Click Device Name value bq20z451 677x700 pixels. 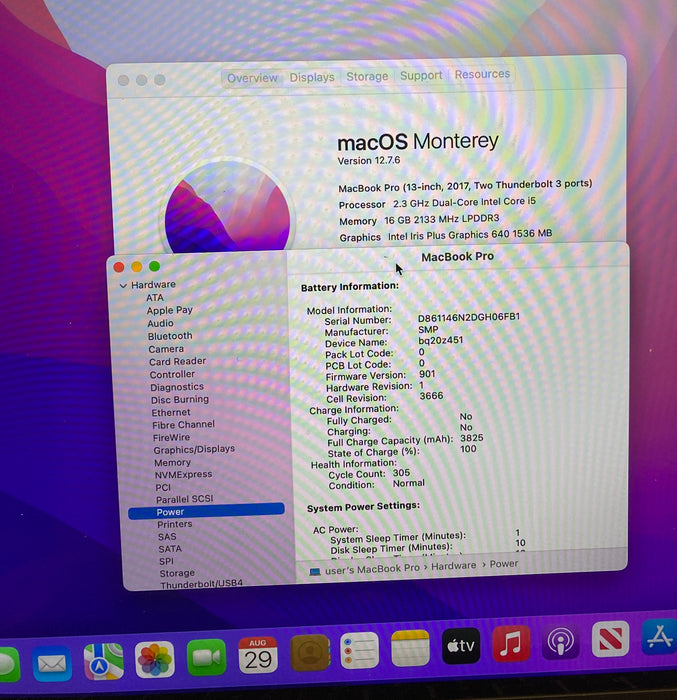[x=441, y=340]
